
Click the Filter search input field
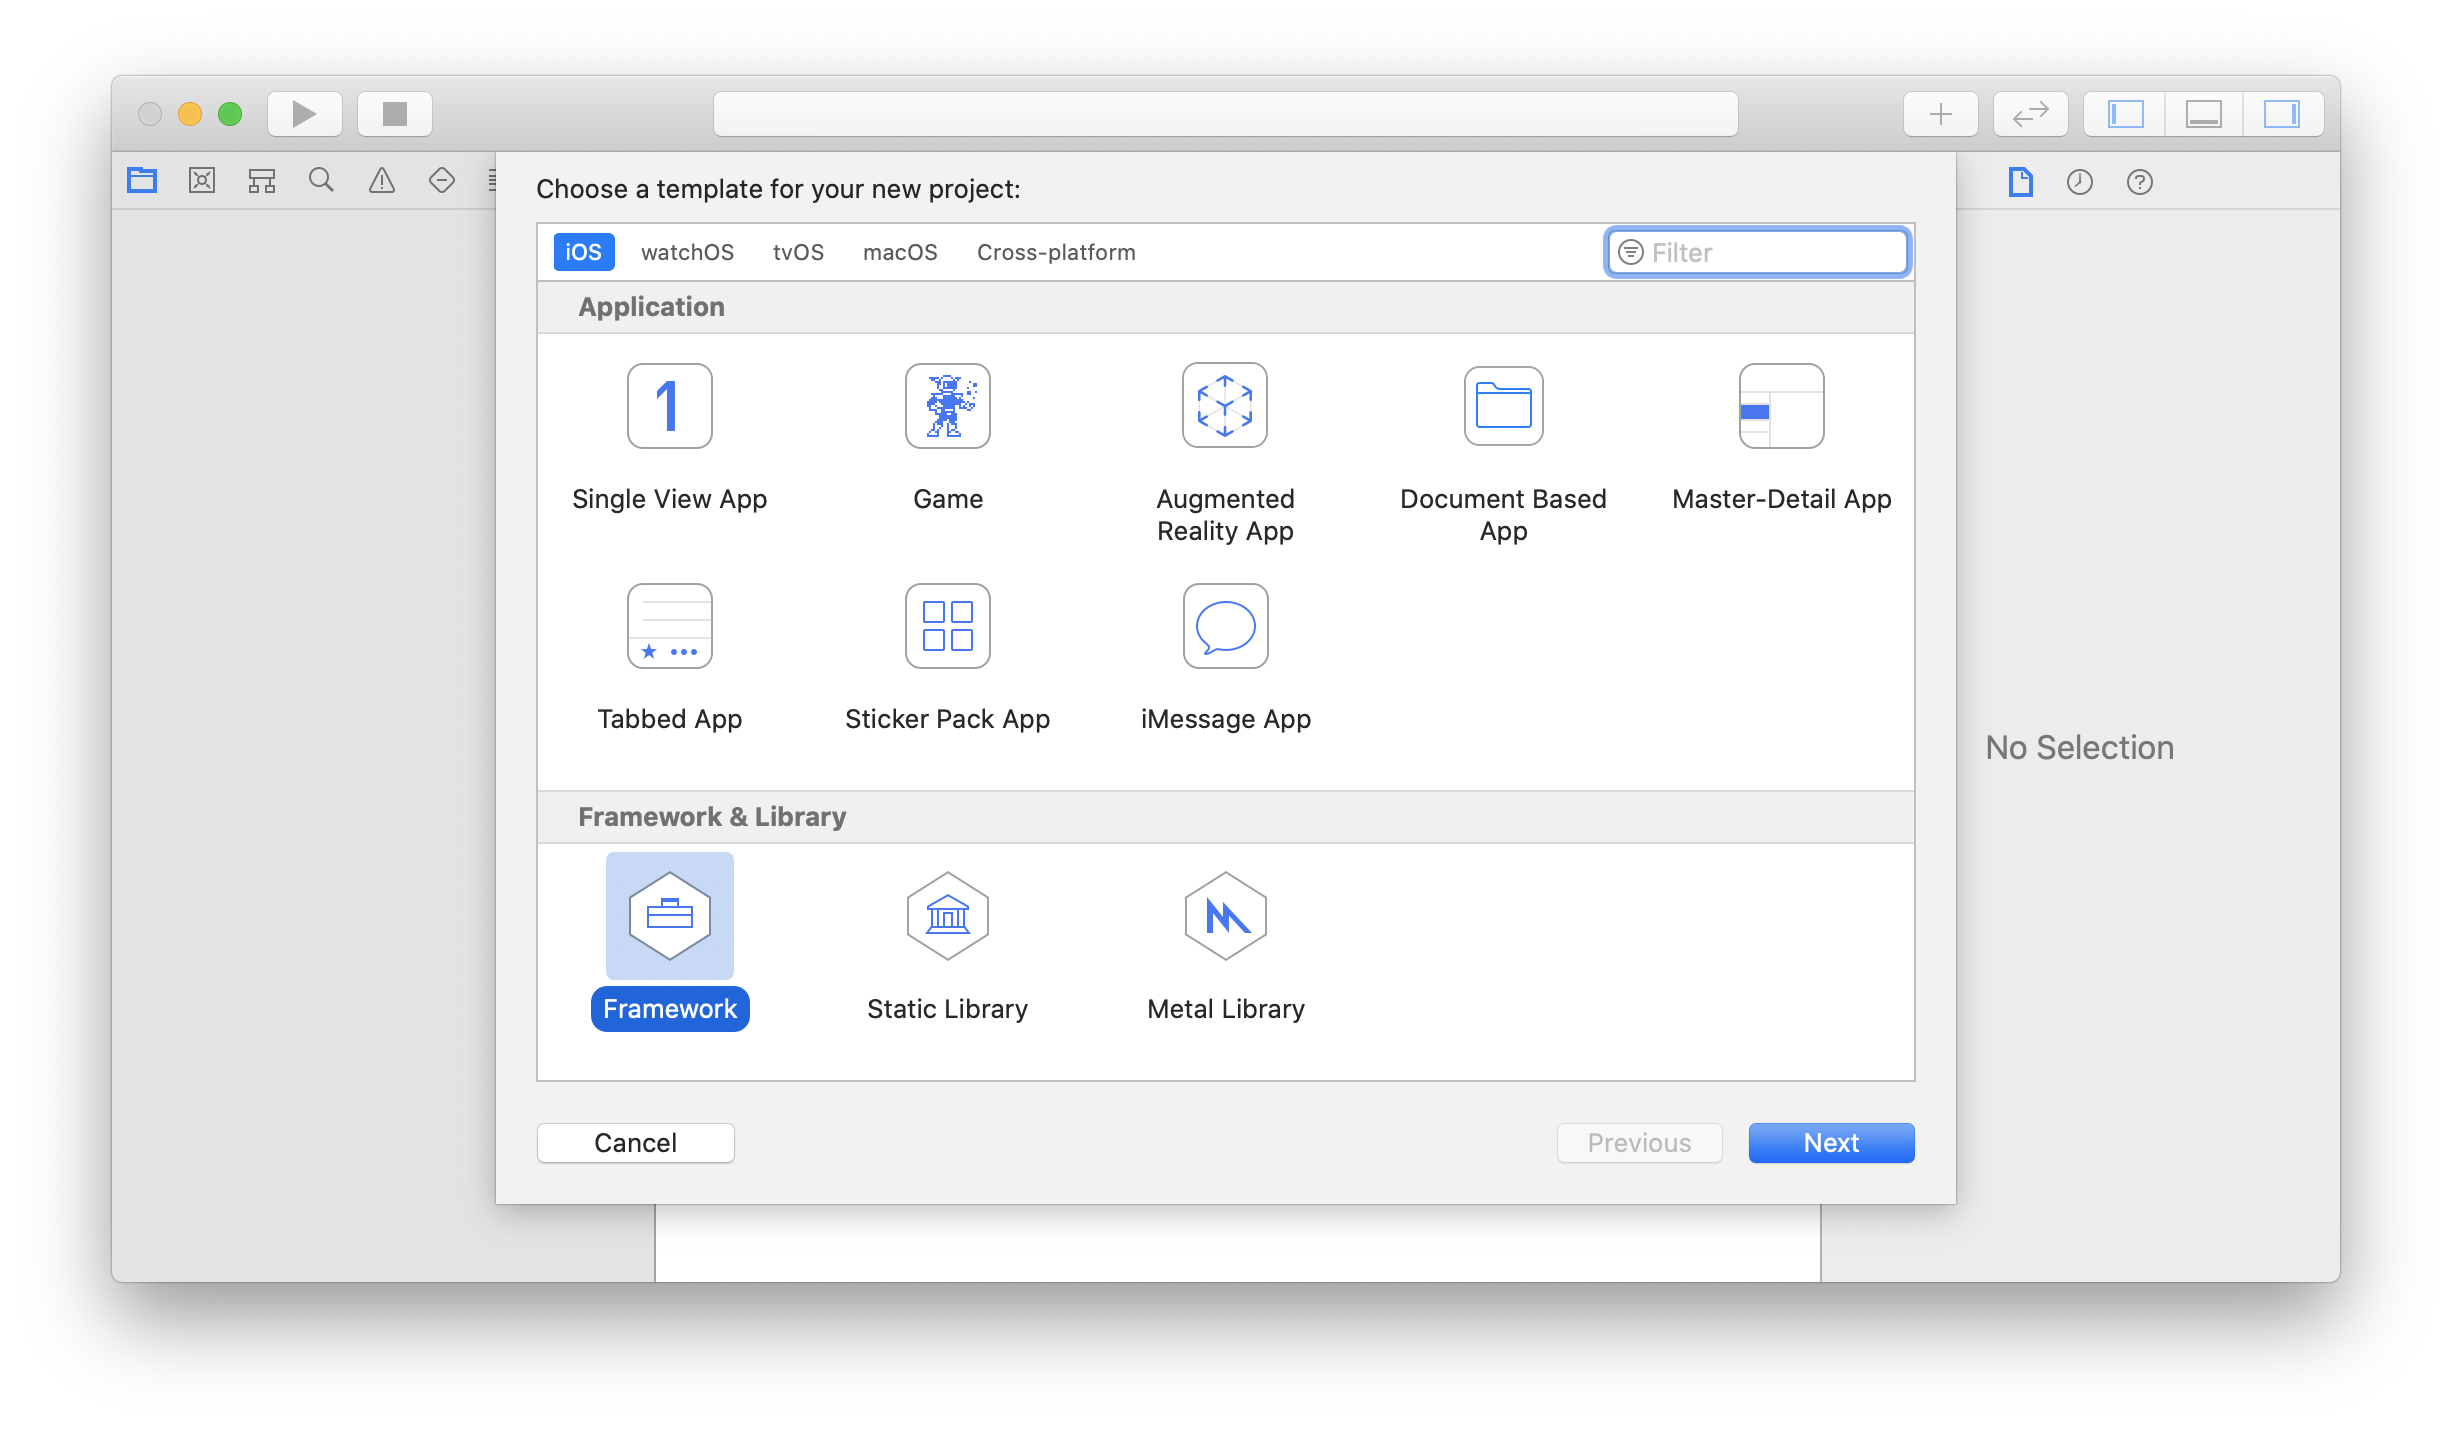(x=1759, y=252)
